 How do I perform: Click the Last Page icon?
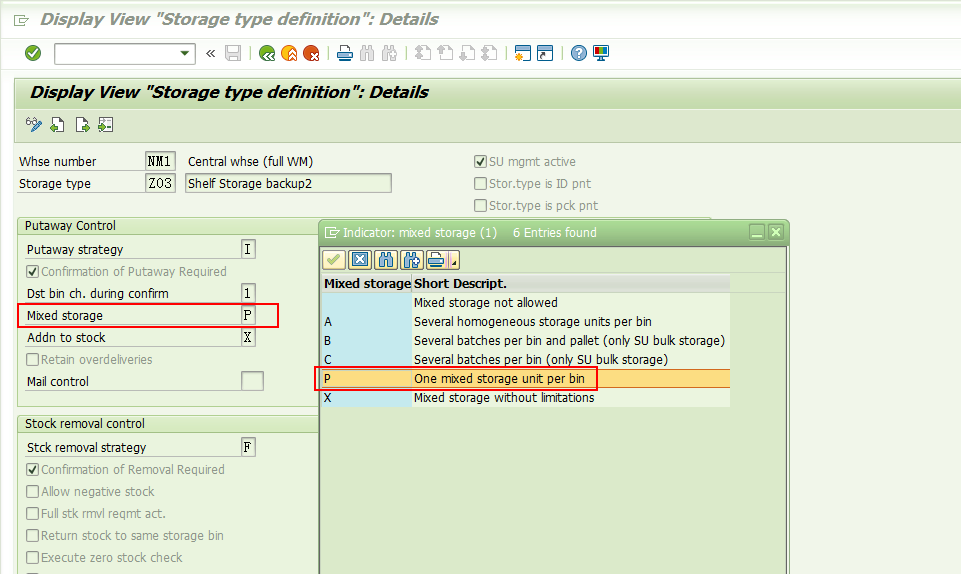pyautogui.click(x=489, y=53)
